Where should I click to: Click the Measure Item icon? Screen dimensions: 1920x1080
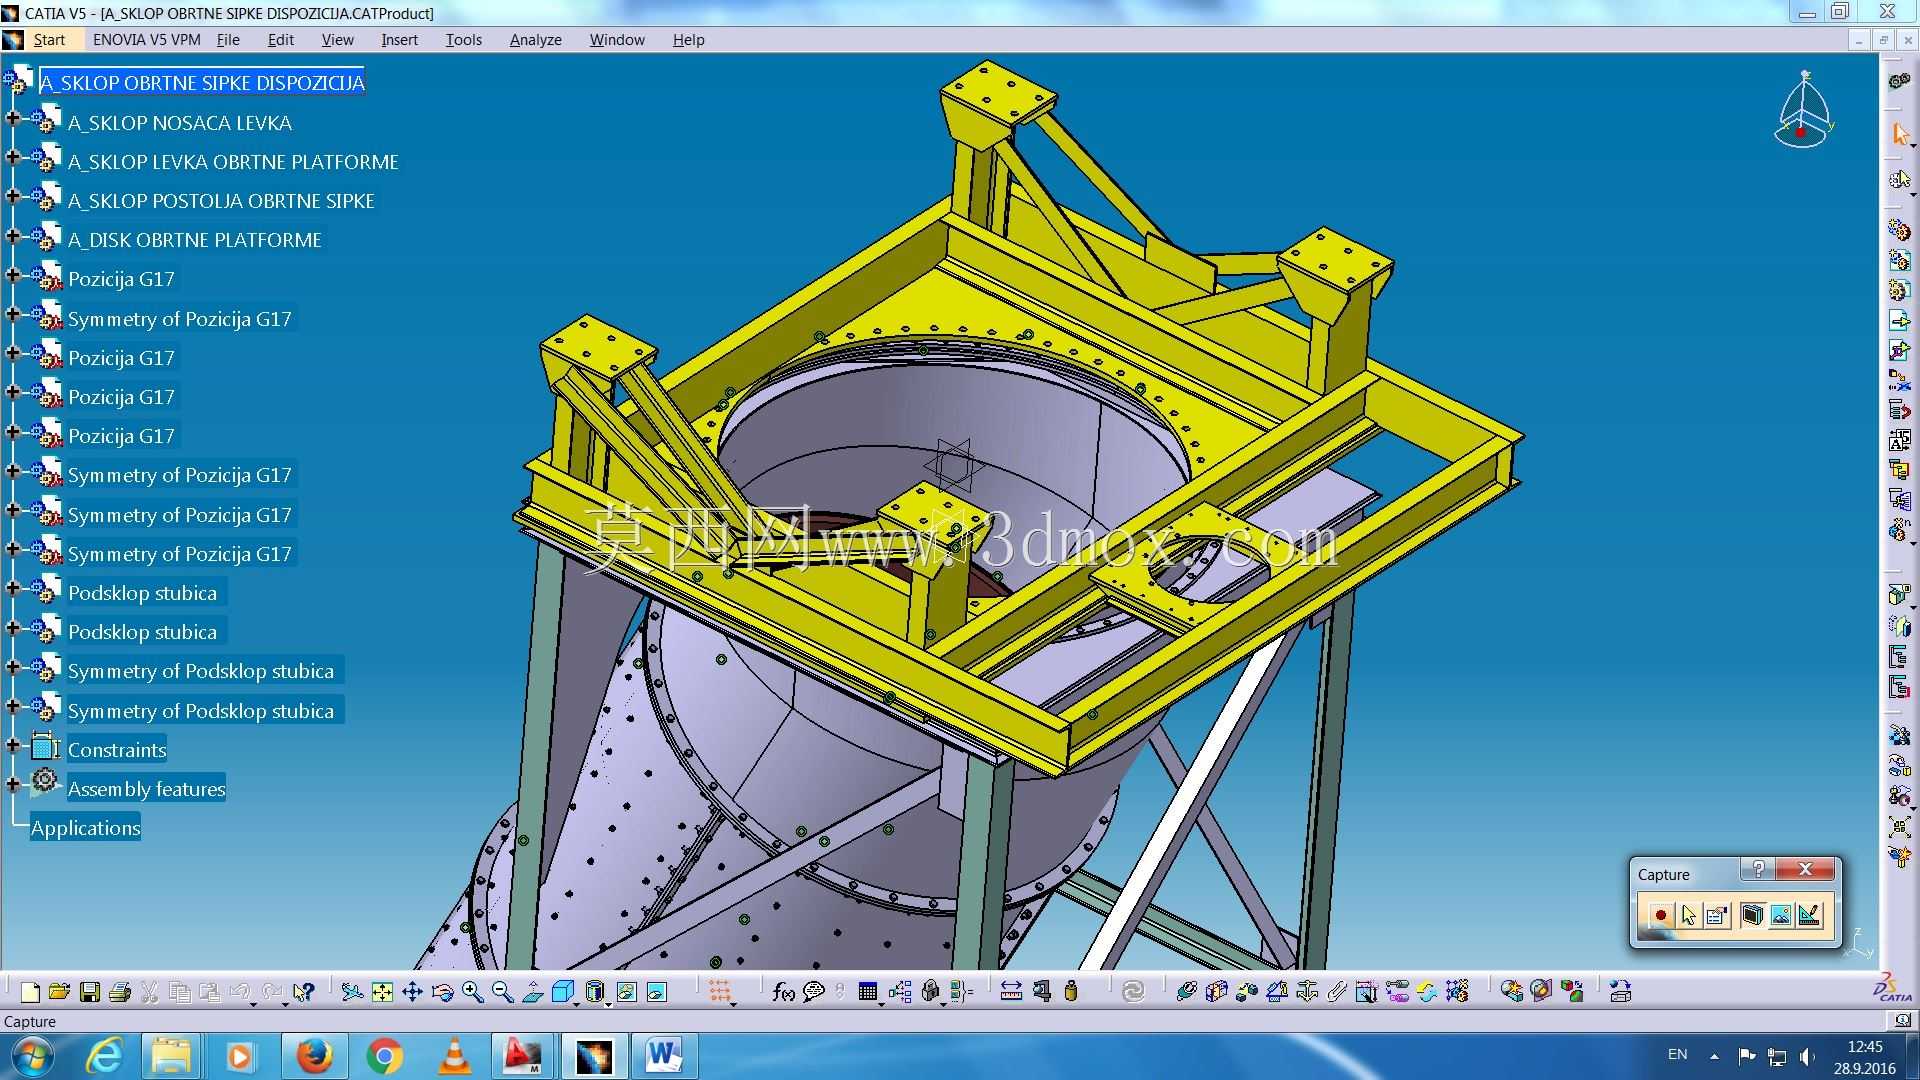click(x=1042, y=992)
